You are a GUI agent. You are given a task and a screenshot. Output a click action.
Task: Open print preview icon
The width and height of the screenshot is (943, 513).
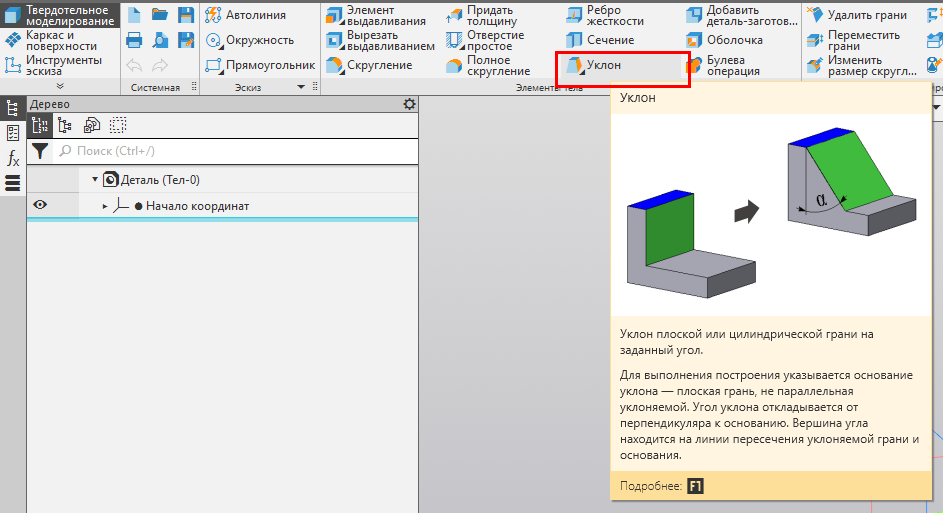tap(160, 40)
